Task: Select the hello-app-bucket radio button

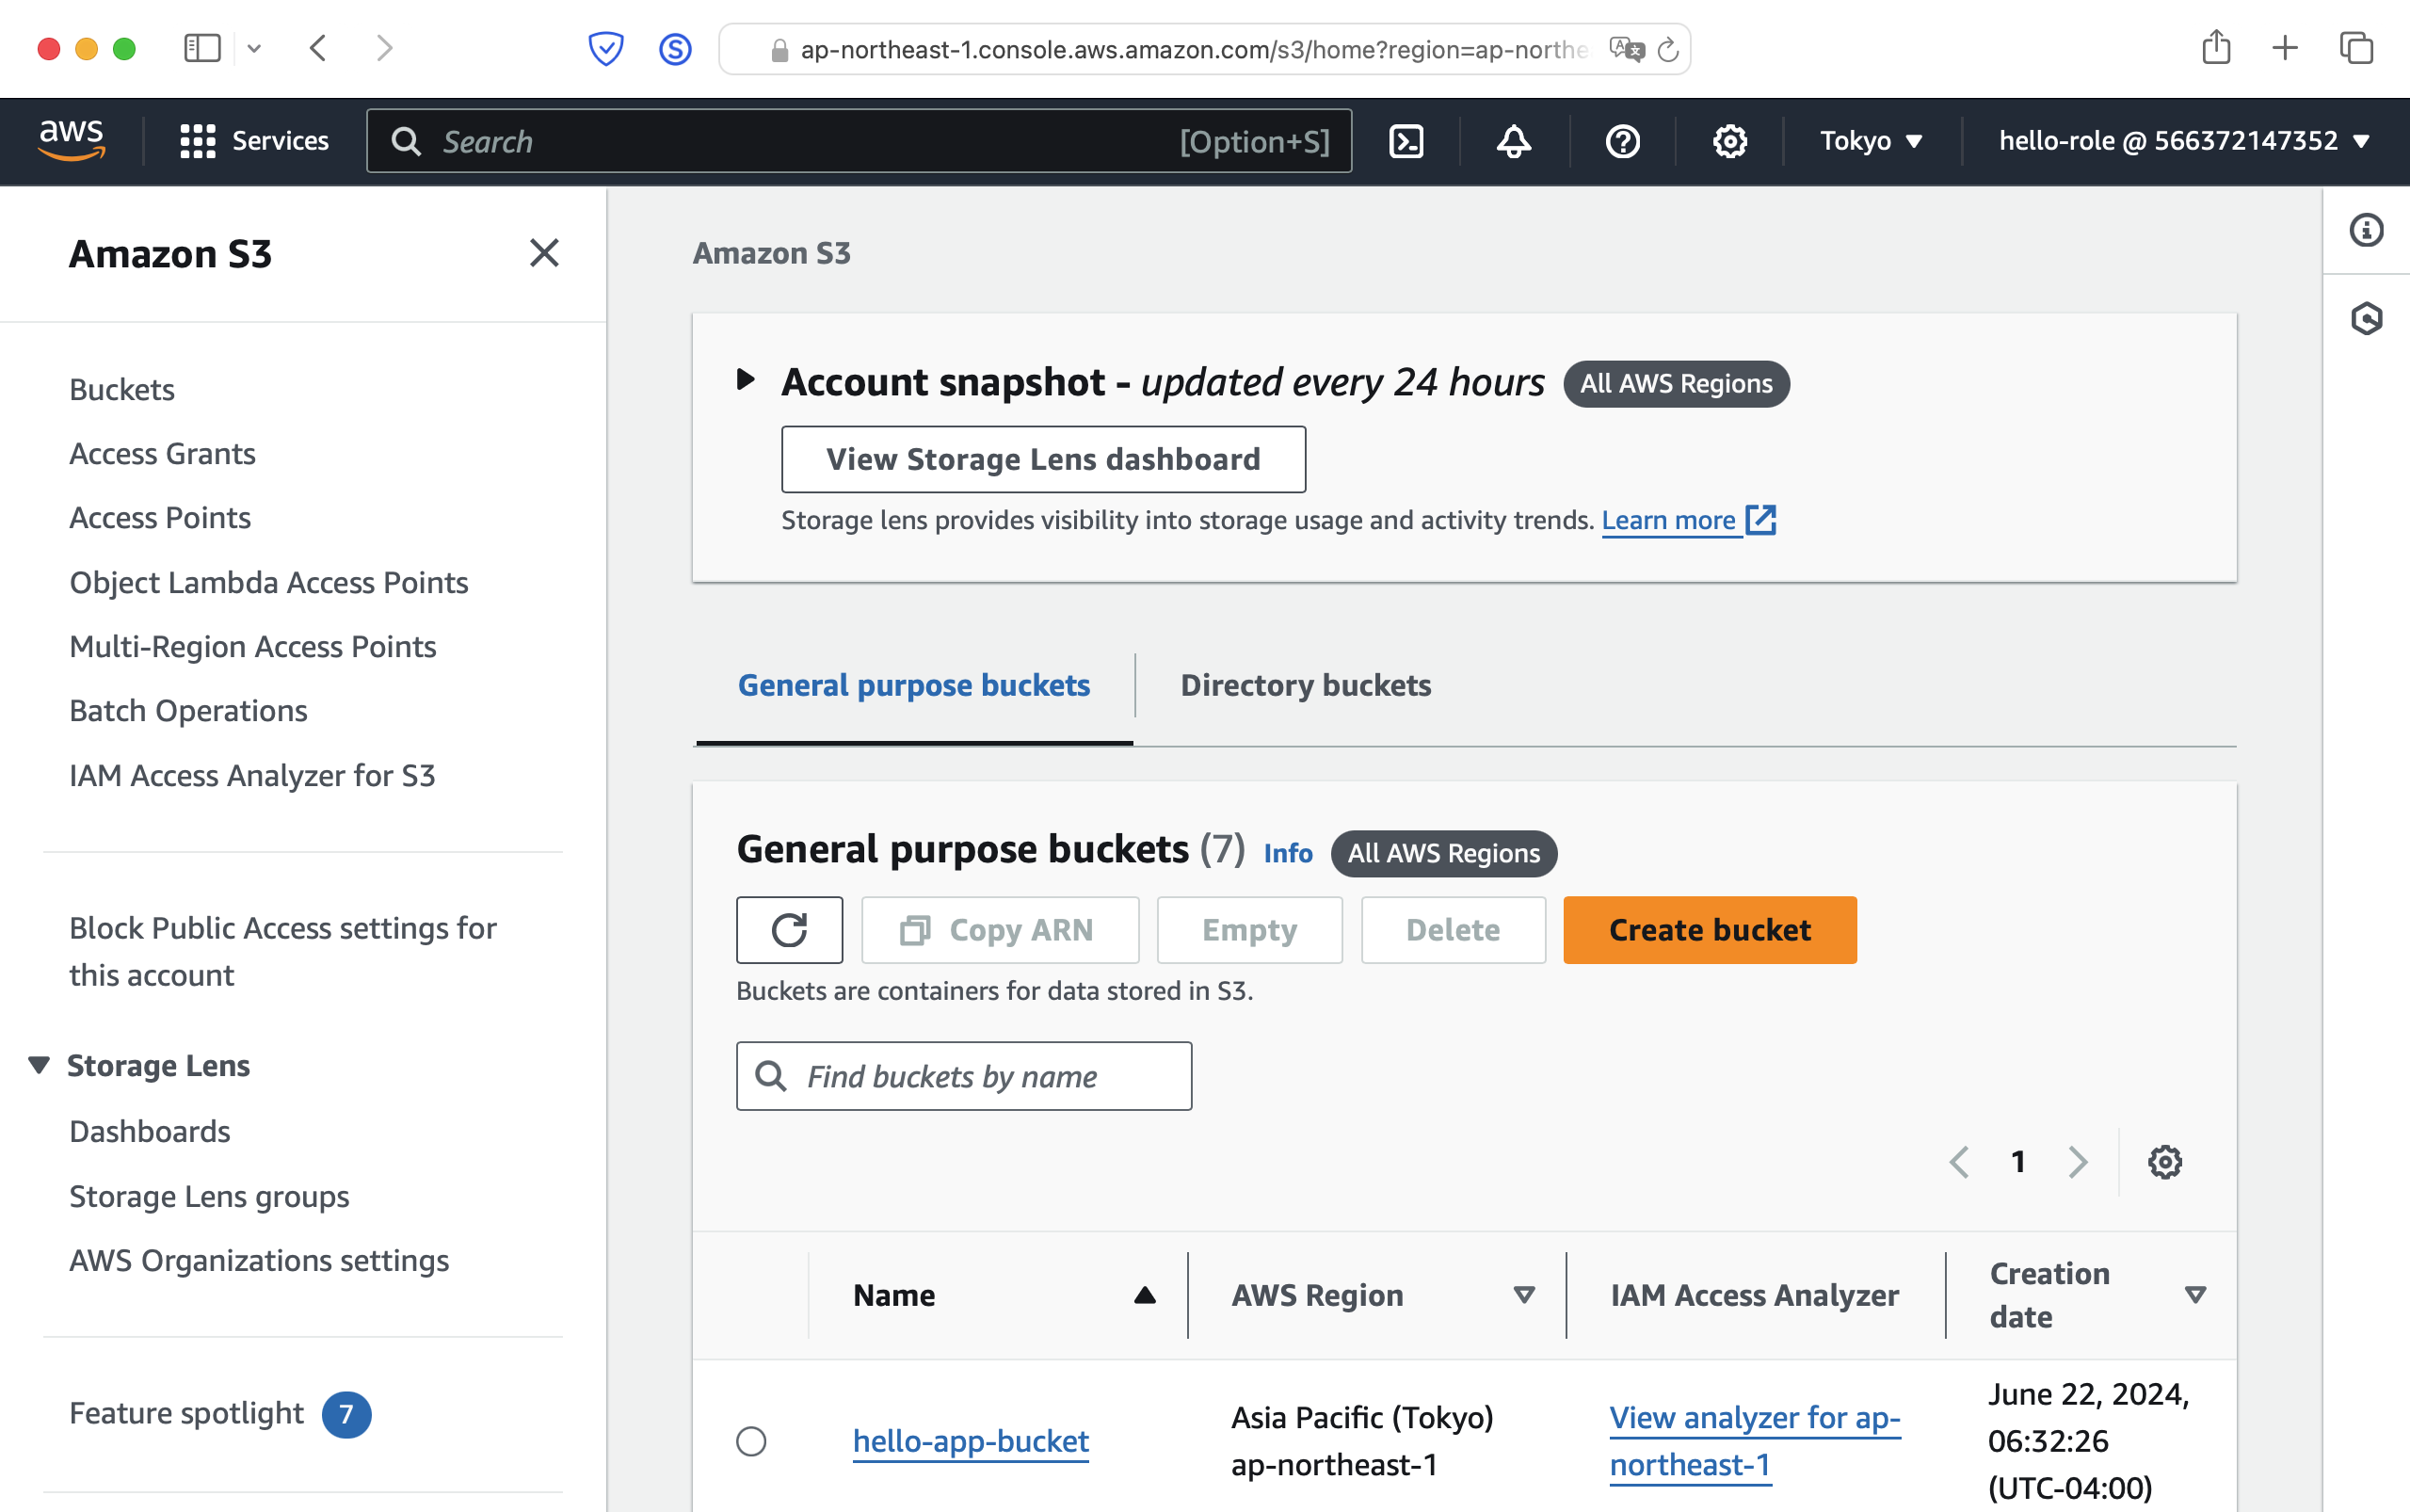Action: coord(751,1441)
